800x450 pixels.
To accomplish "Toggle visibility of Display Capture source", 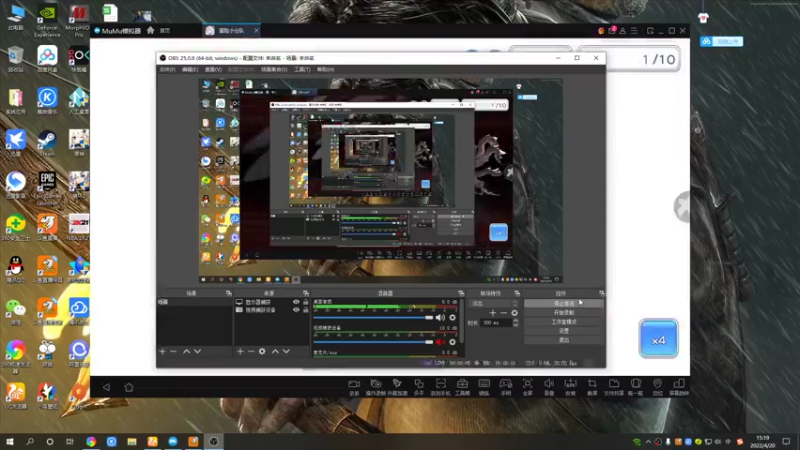I will (296, 302).
